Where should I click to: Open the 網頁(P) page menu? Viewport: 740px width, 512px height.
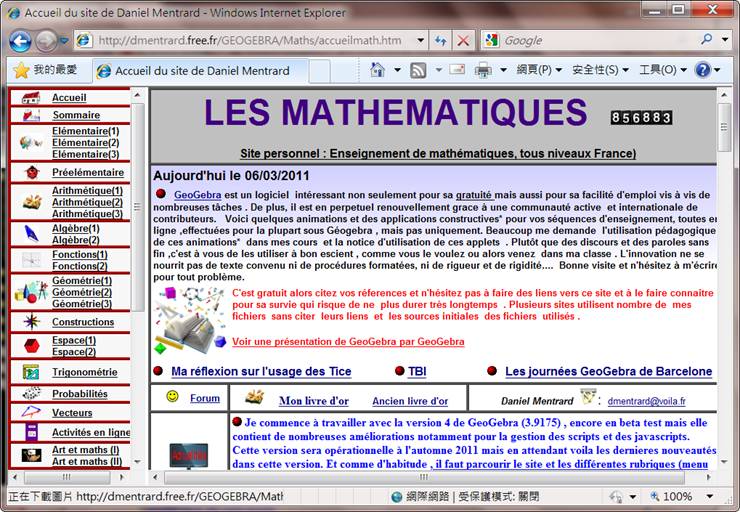(x=539, y=70)
